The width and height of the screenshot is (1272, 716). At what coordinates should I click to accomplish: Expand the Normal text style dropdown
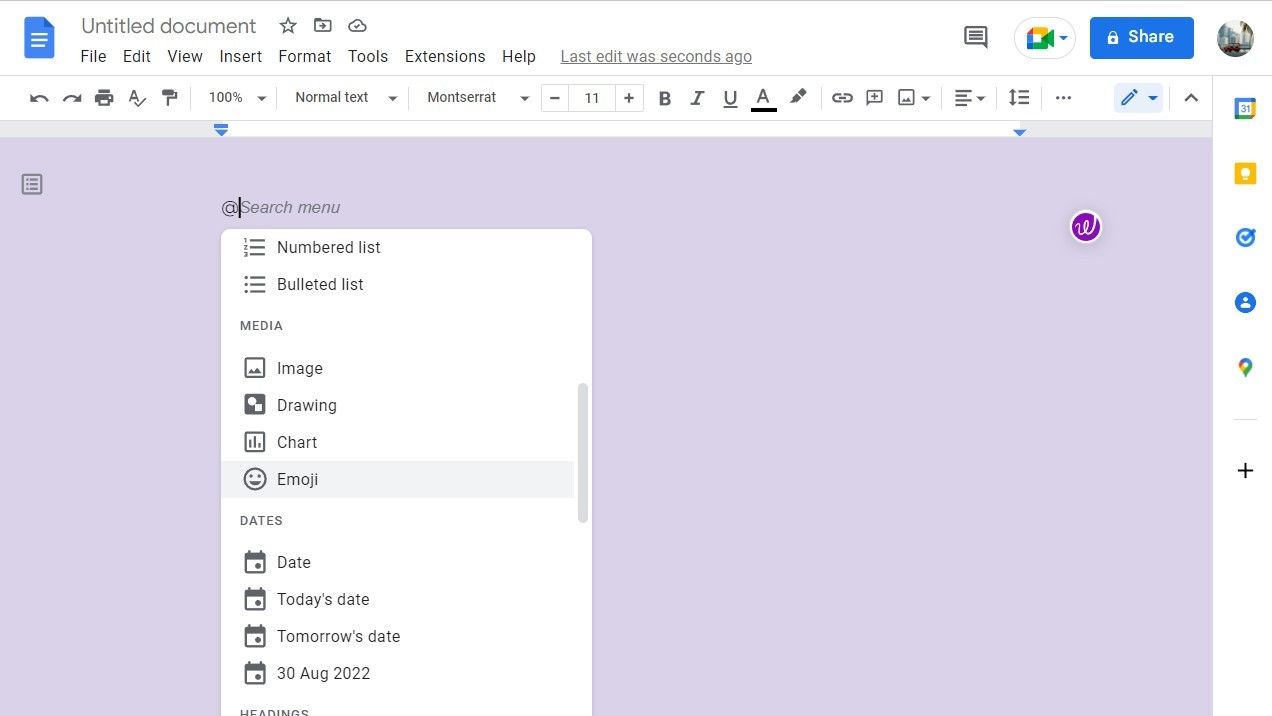[x=343, y=97]
